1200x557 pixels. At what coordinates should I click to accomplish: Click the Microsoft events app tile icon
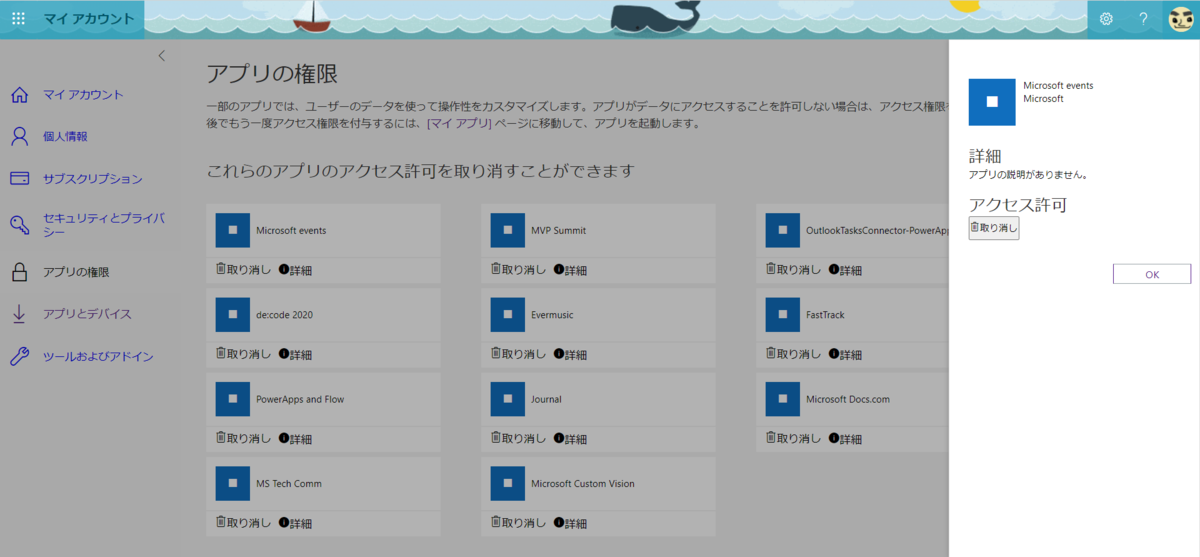(232, 231)
